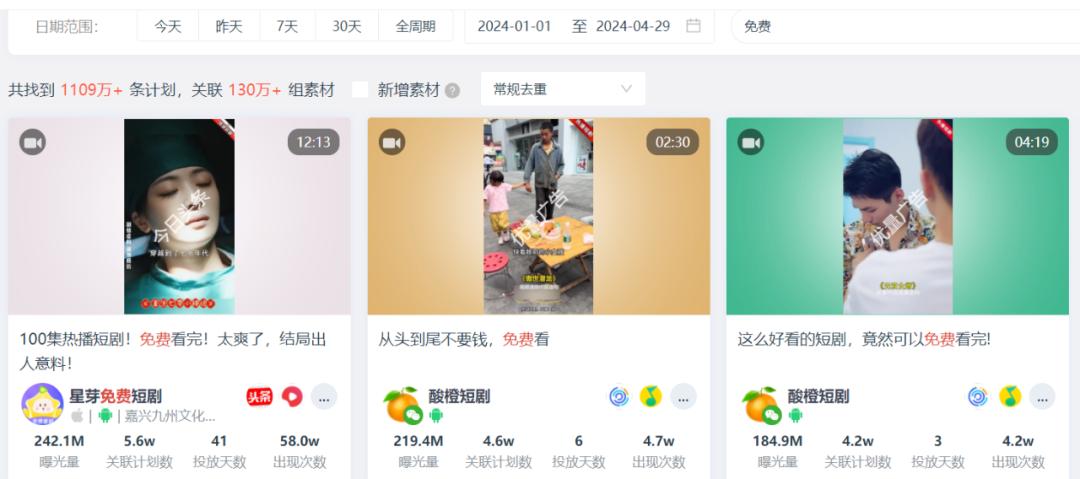
Task: Click the red play platform icon
Action: (x=292, y=396)
